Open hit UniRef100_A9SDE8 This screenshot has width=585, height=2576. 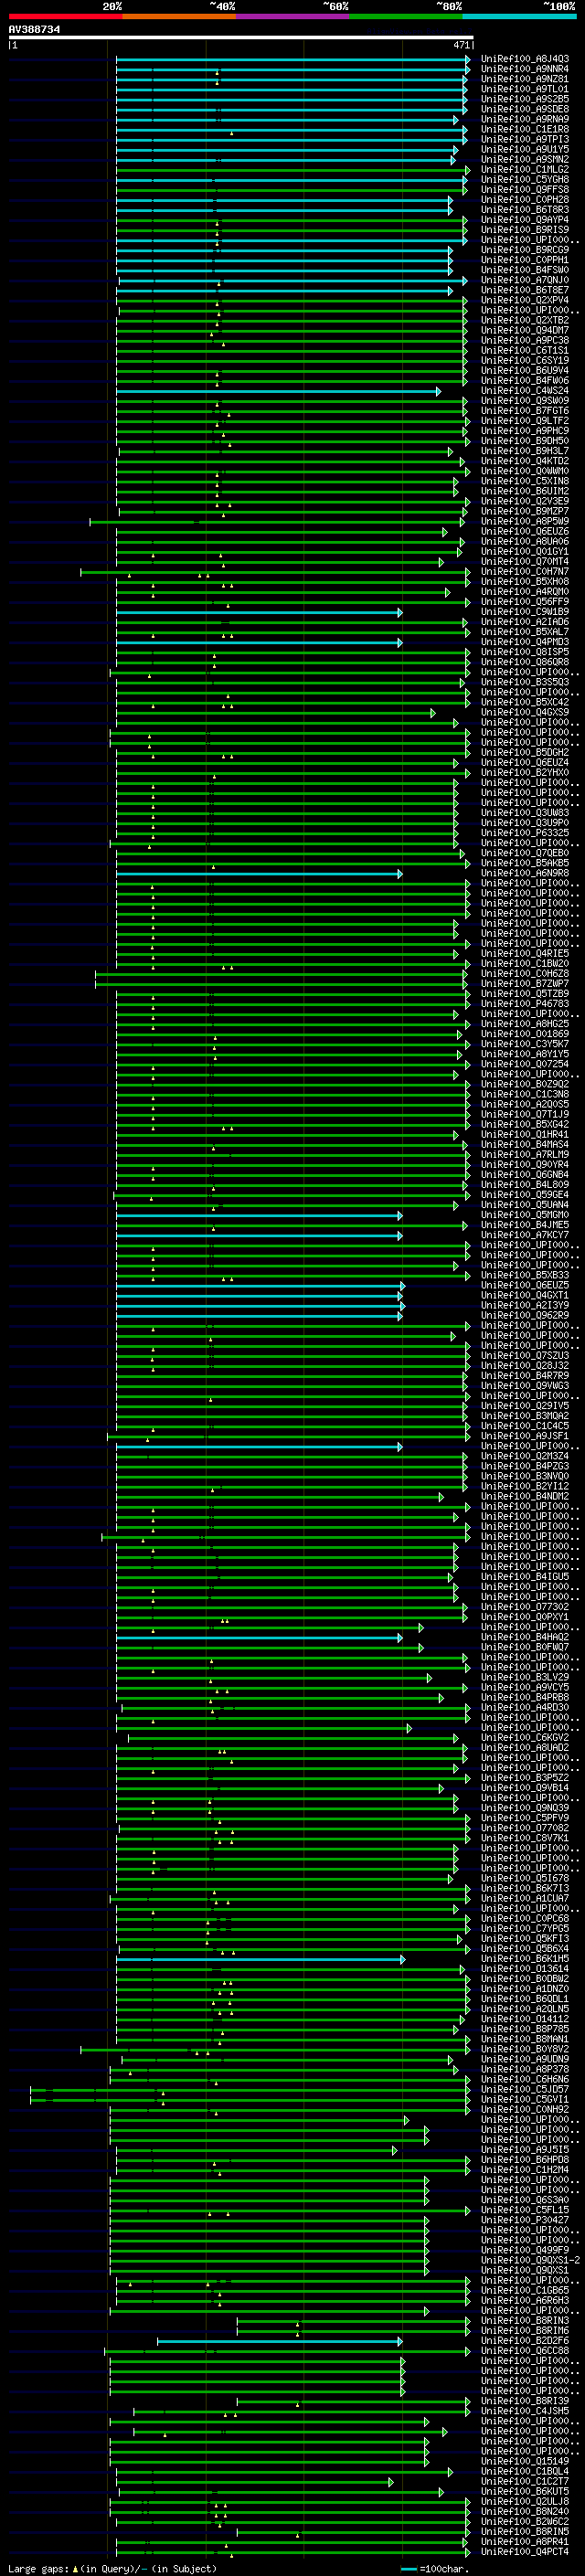click(525, 109)
